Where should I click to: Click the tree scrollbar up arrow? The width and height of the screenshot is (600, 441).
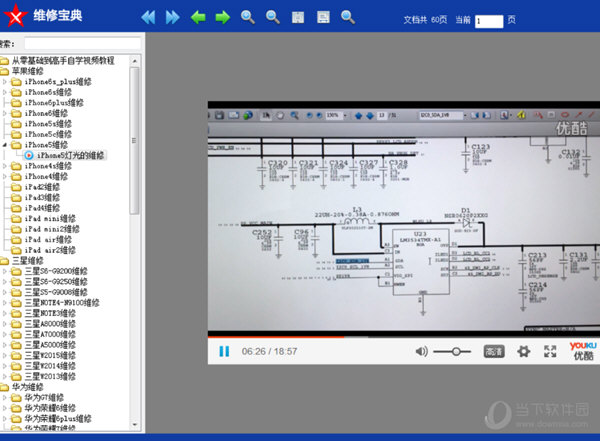pyautogui.click(x=135, y=61)
